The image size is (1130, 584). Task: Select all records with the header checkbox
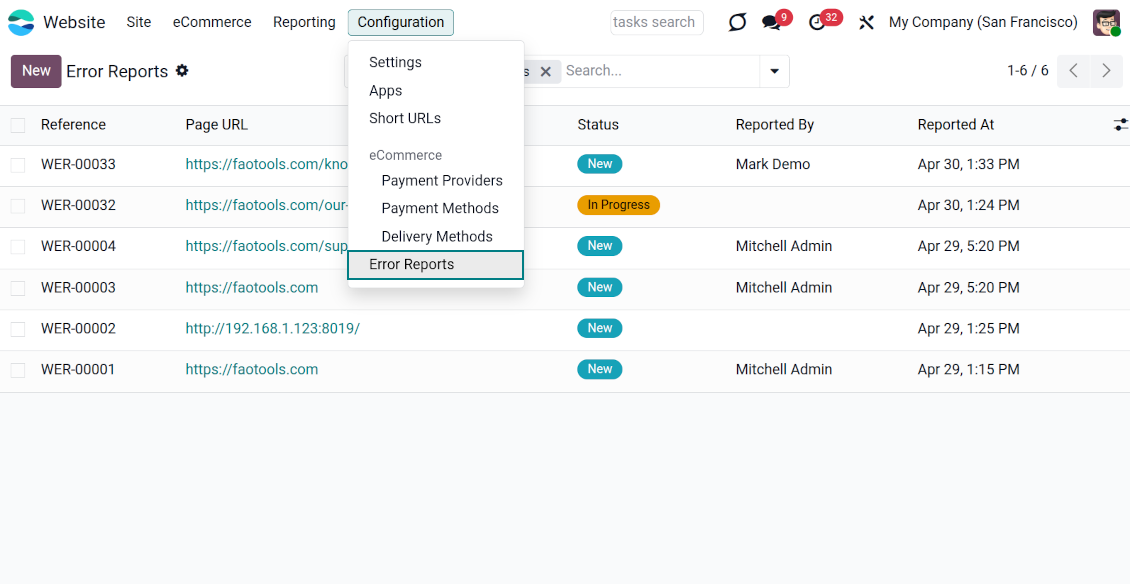point(16,124)
